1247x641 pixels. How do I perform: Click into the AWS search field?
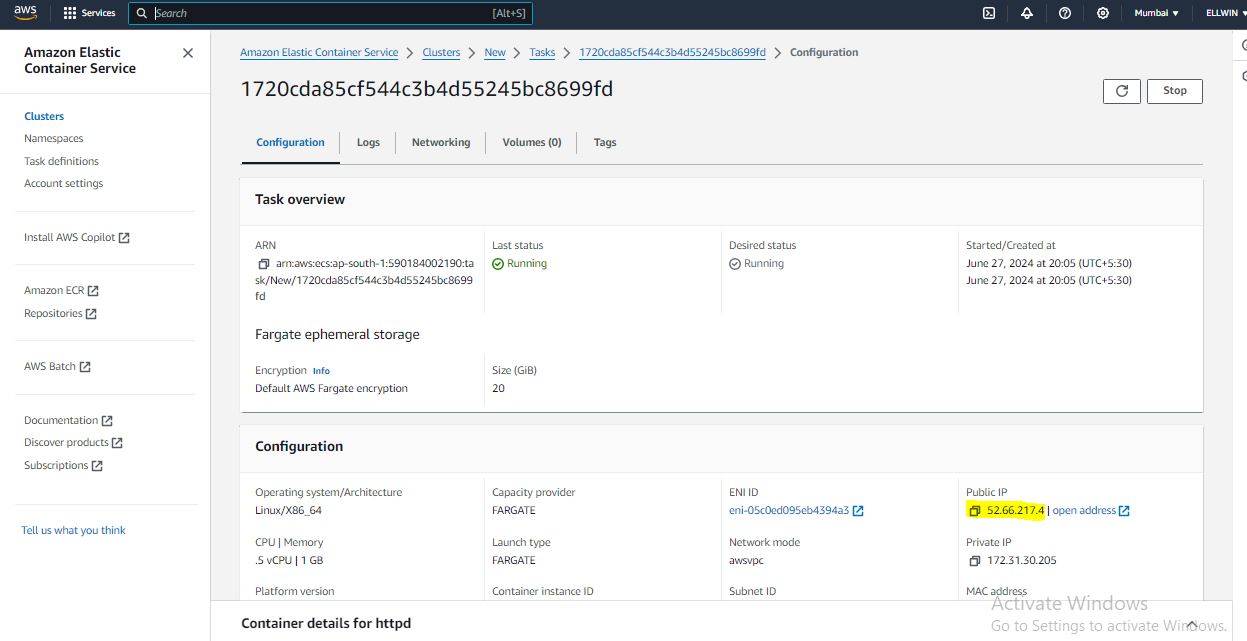(320, 13)
